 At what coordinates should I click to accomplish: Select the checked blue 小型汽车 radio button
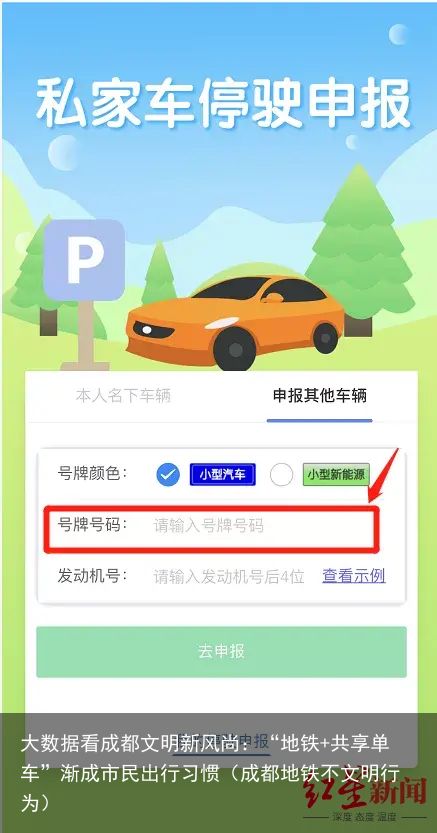click(x=168, y=474)
